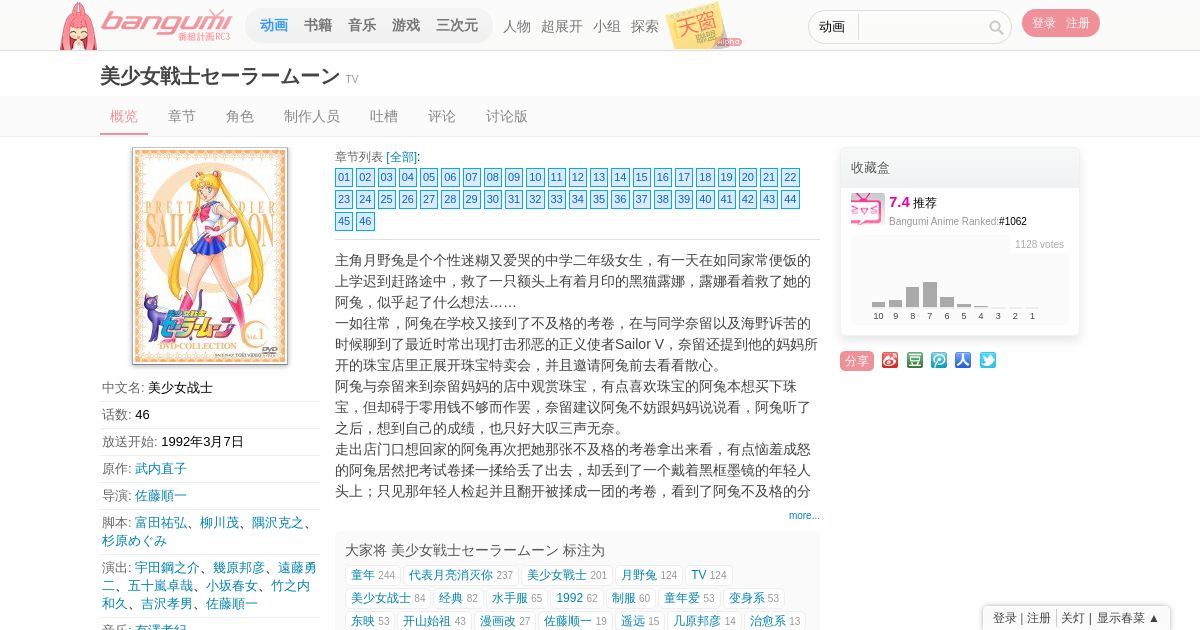Open the 宇田鋼之介 staff link
Image resolution: width=1200 pixels, height=630 pixels.
coord(167,567)
